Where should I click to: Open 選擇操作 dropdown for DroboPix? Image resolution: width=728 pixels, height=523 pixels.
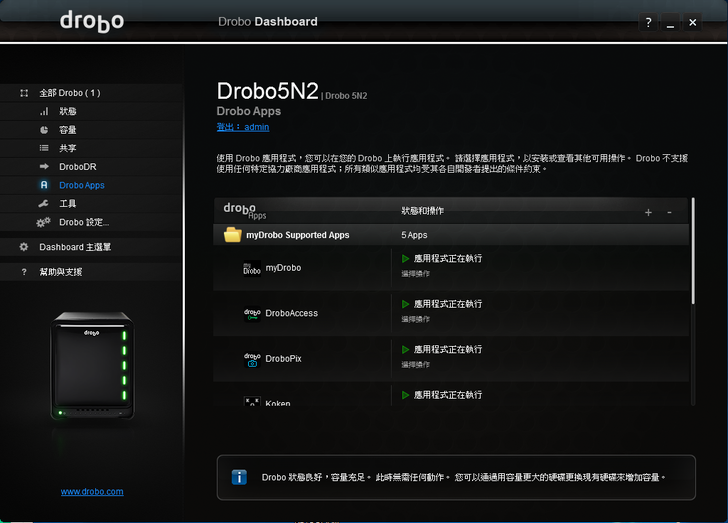coord(416,365)
